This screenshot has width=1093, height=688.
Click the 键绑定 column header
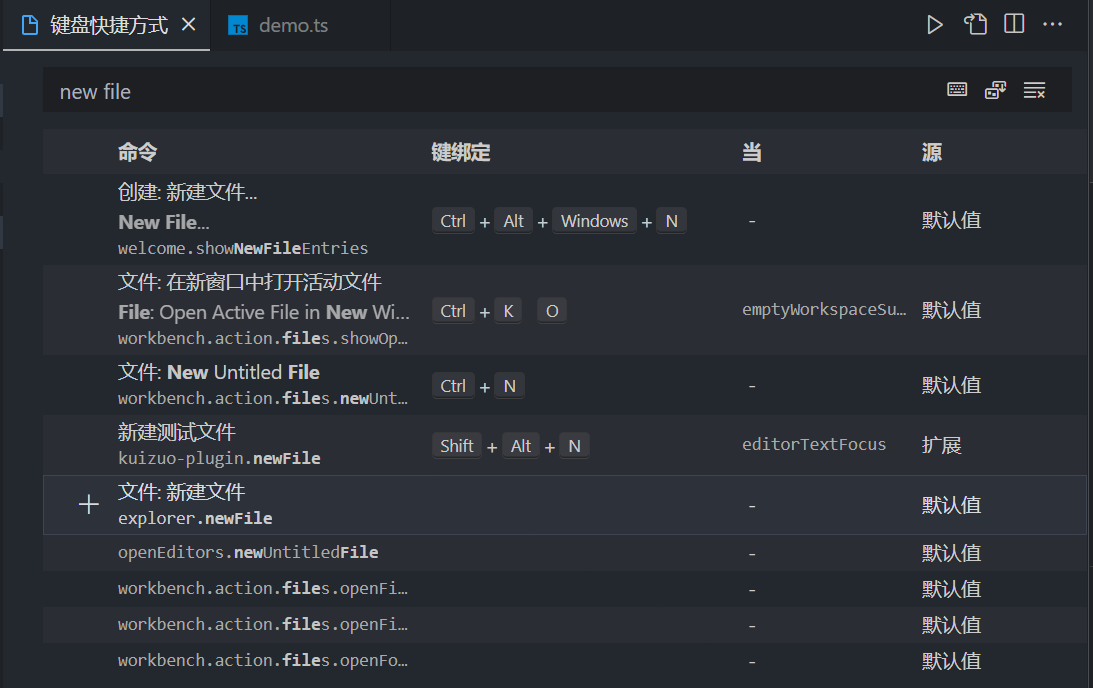coord(461,152)
